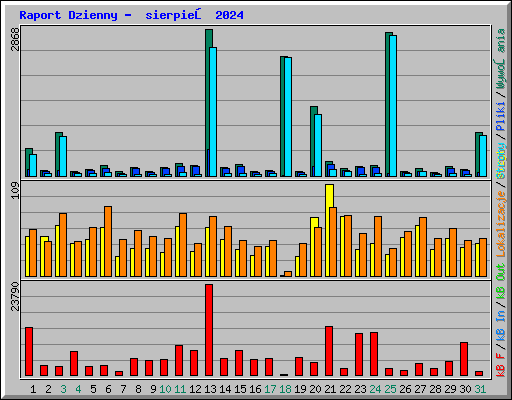The height and width of the screenshot is (400, 512).
Task: Click the day 24 label on the axis
Action: (375, 389)
